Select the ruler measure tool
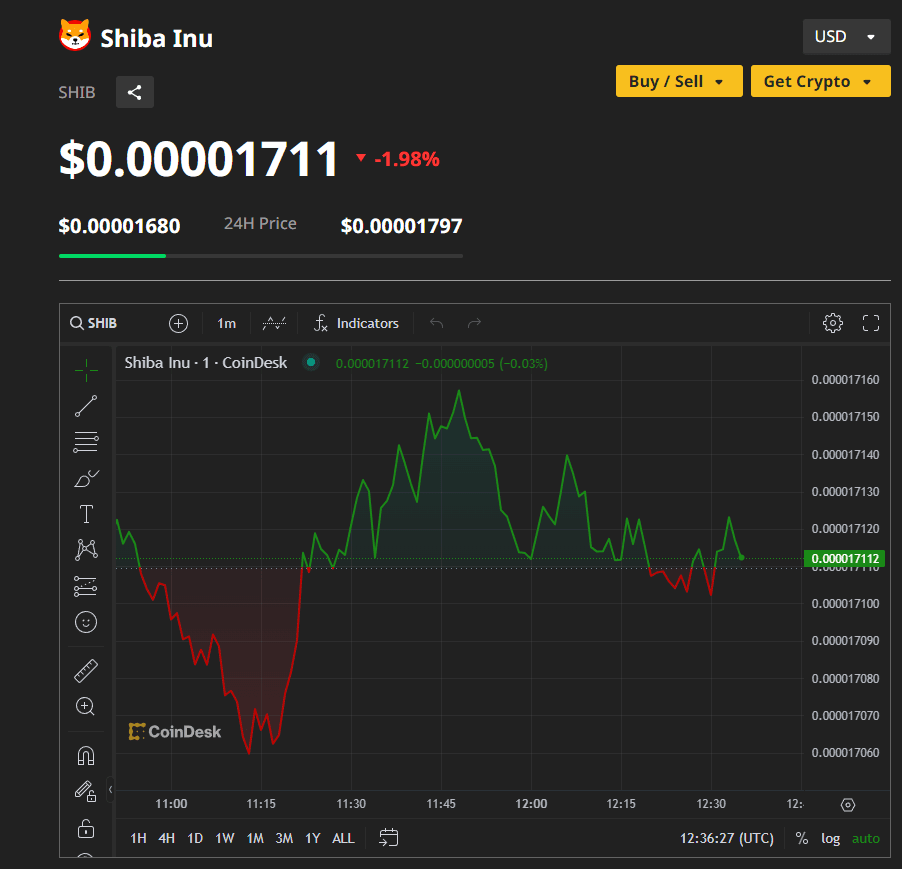The height and width of the screenshot is (869, 902). [x=86, y=671]
